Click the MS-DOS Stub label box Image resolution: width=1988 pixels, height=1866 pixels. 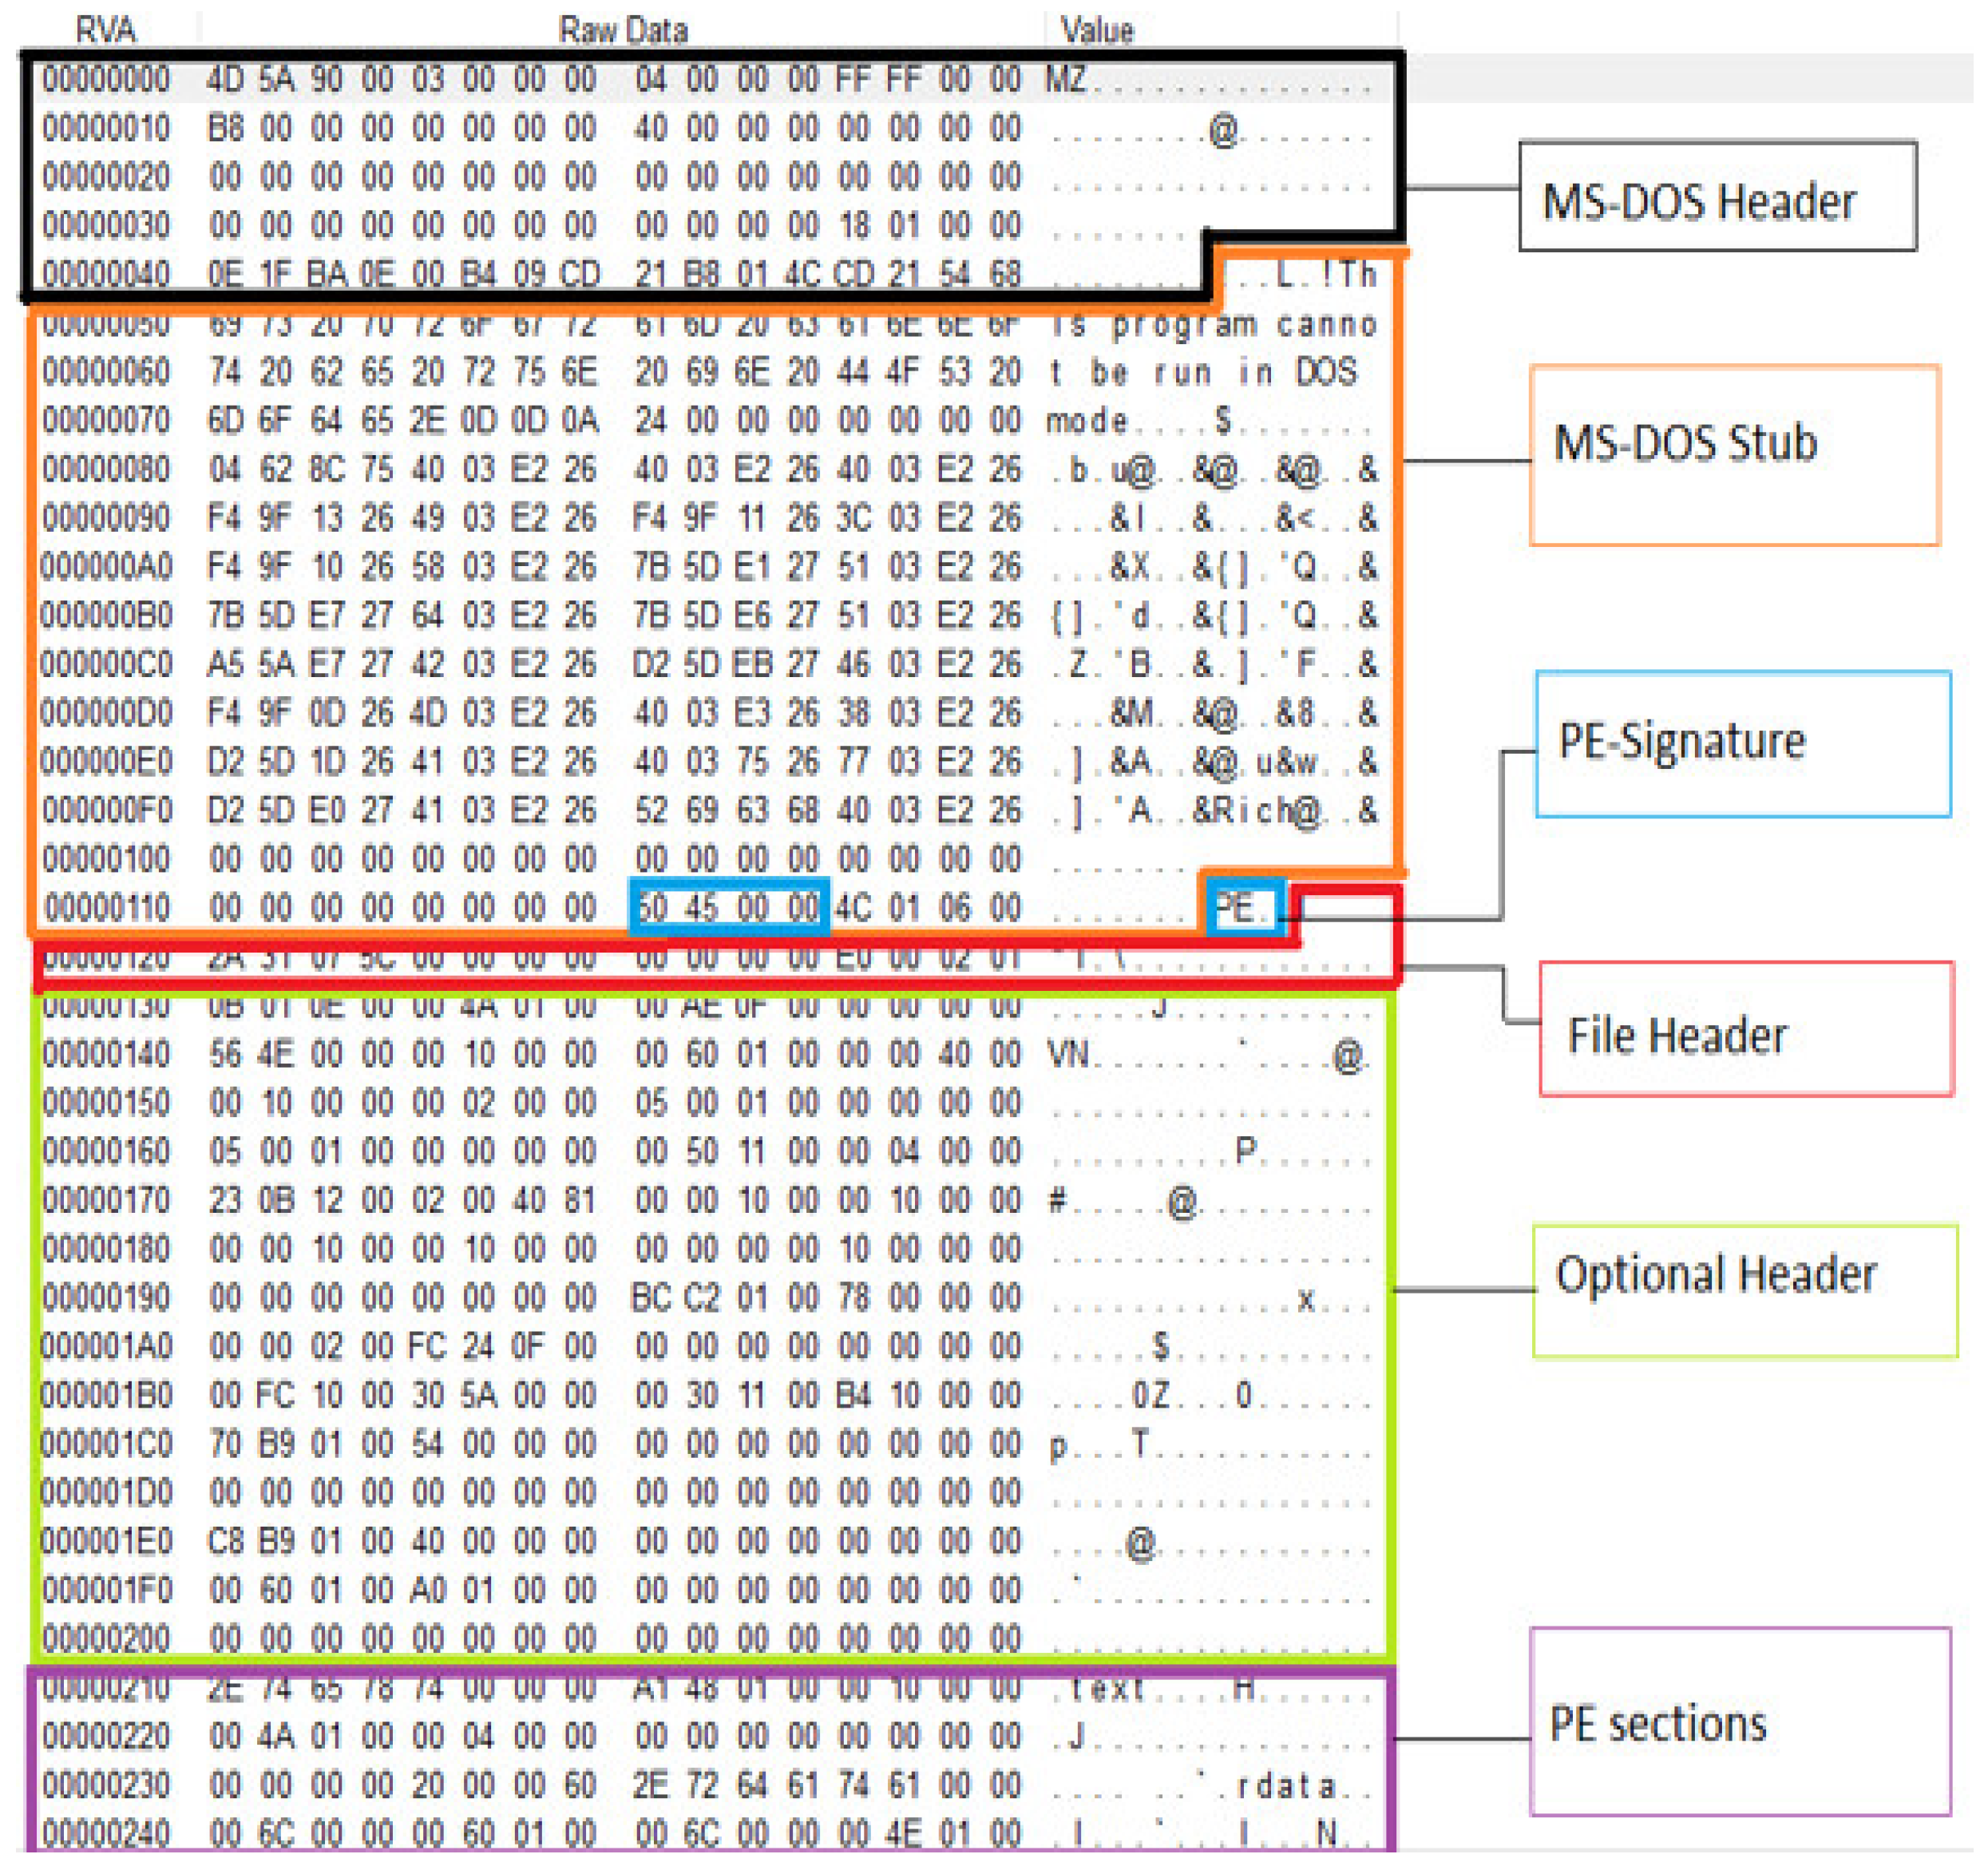1734,455
